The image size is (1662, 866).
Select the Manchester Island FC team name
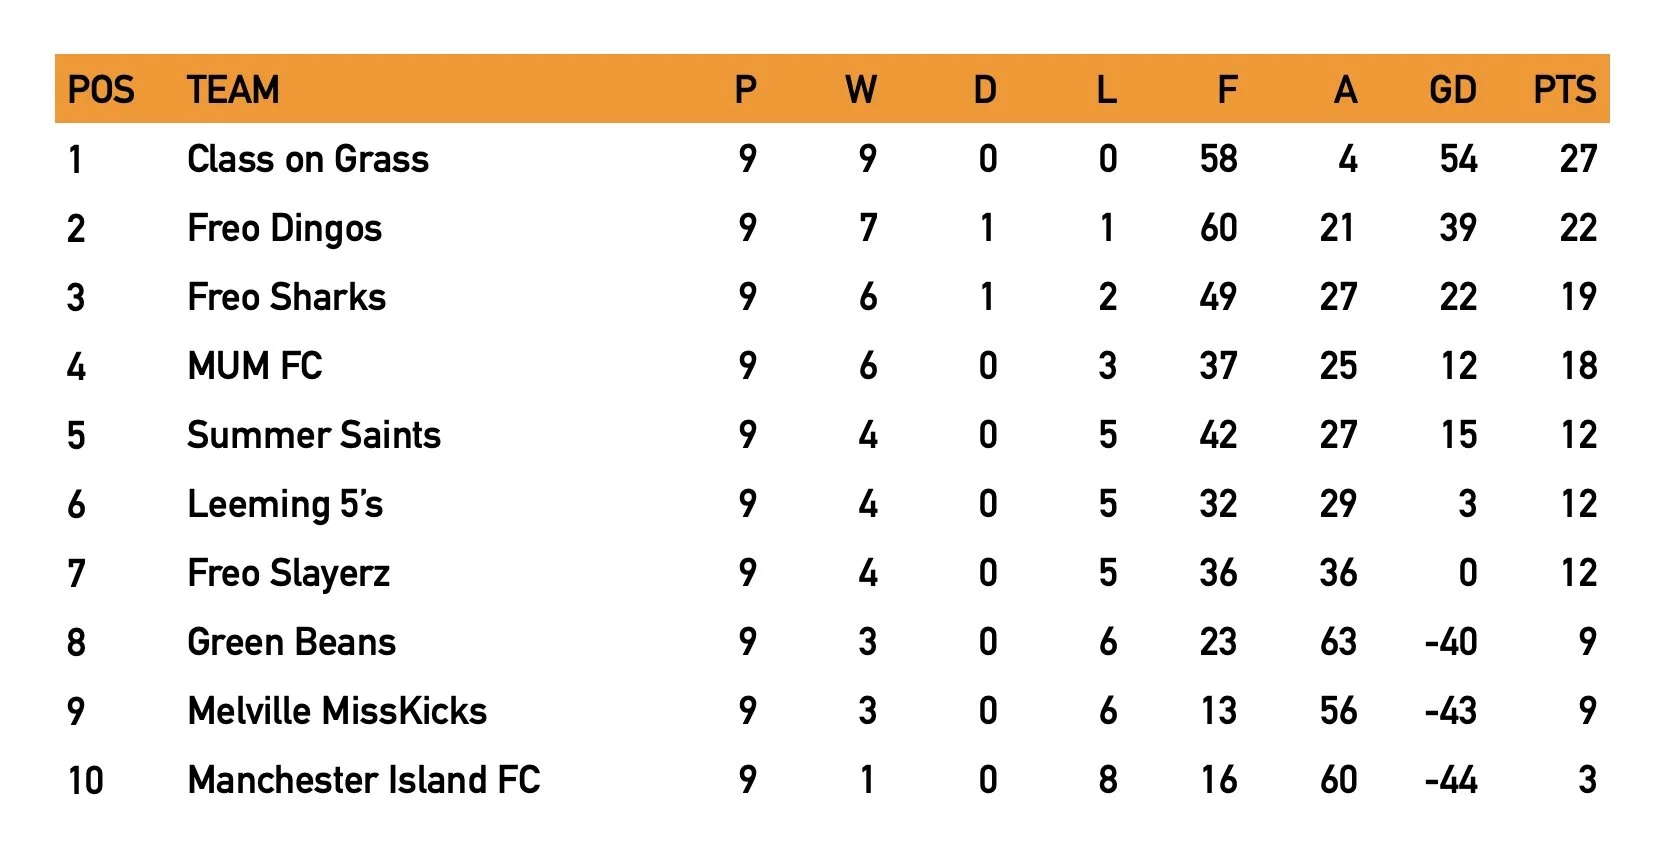point(364,780)
